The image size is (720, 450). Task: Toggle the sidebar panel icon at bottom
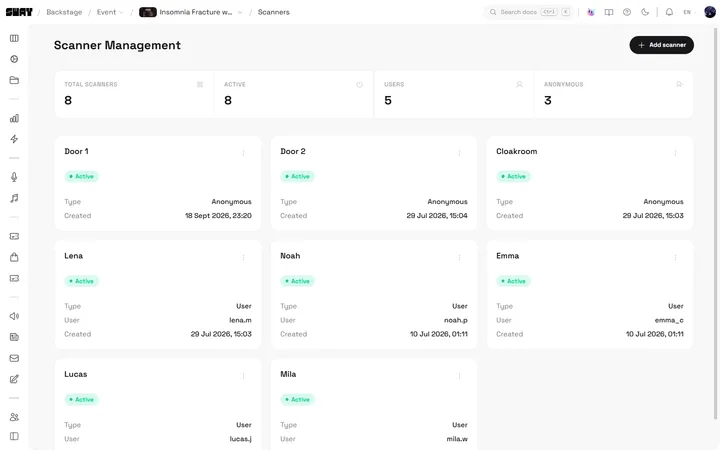(x=14, y=436)
